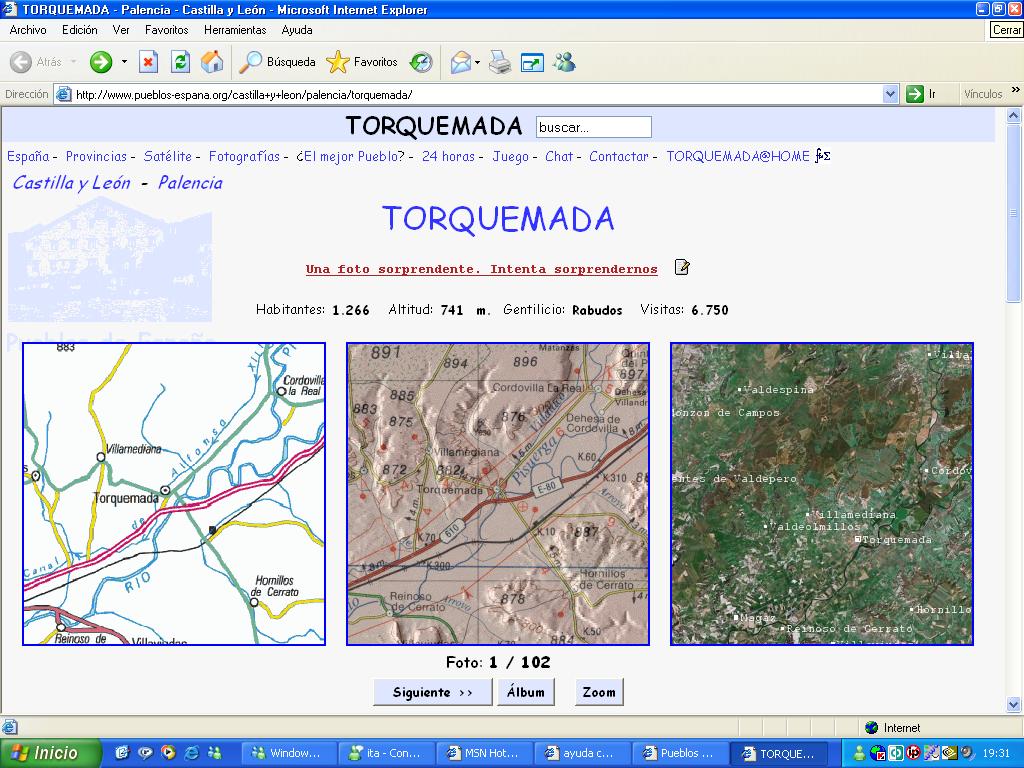The width and height of the screenshot is (1024, 768).
Task: Open the Herramientas menu
Action: pyautogui.click(x=235, y=30)
